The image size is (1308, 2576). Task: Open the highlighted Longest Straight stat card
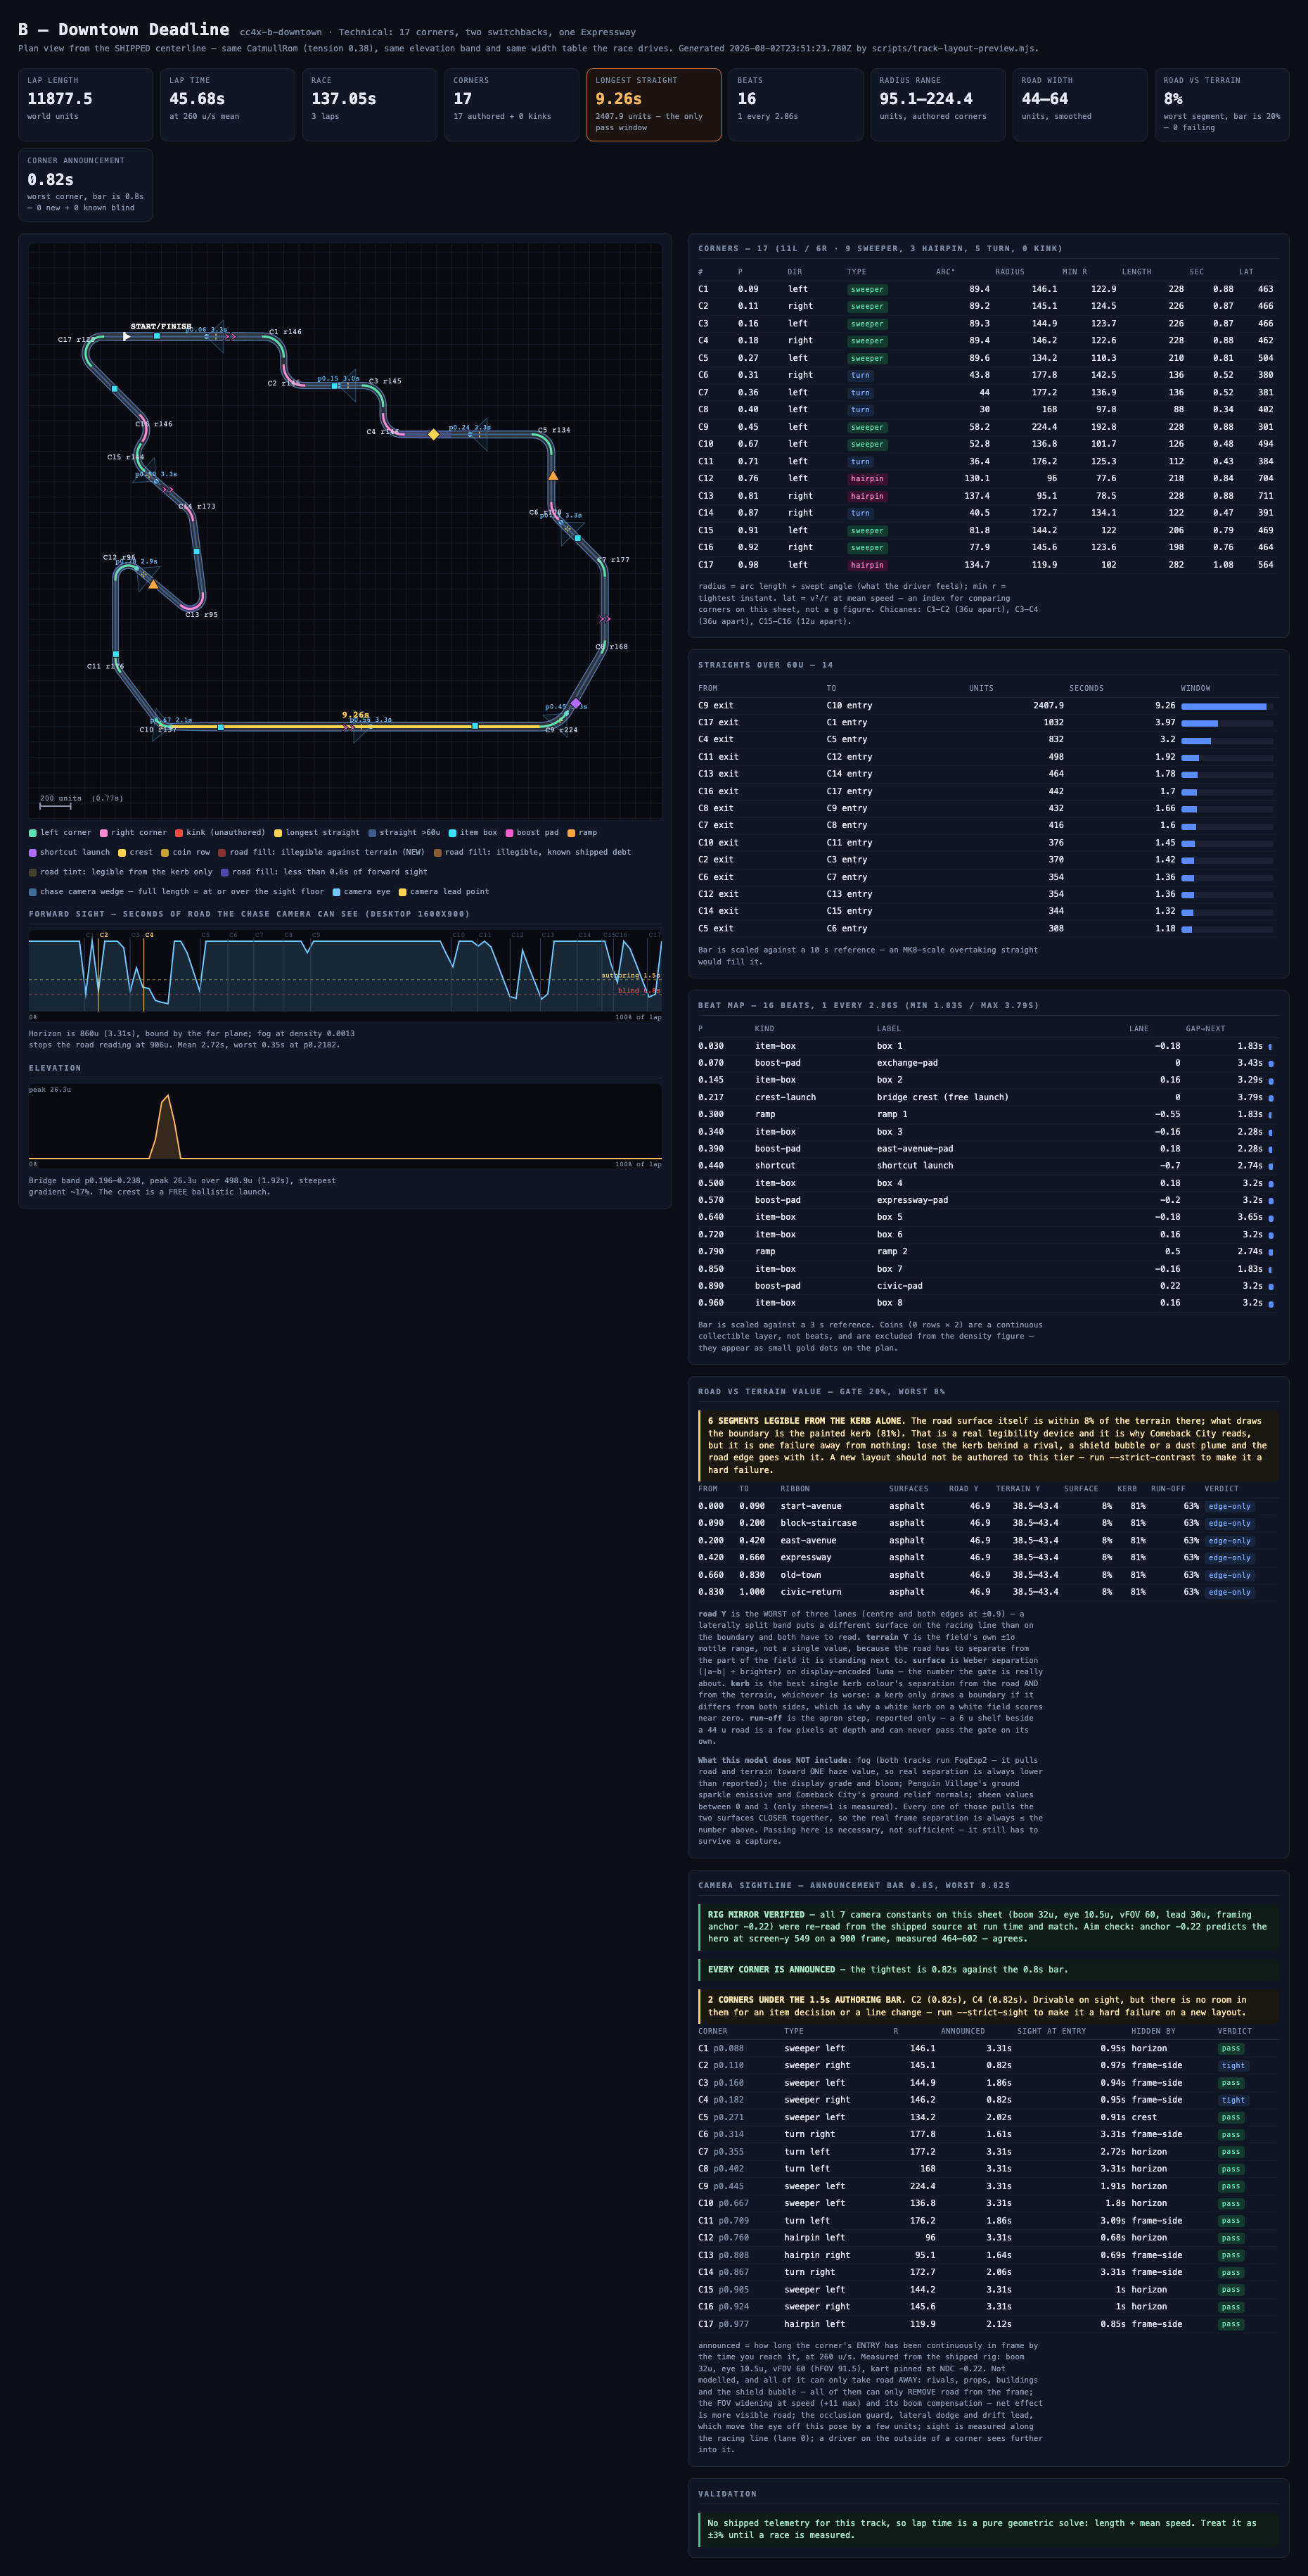click(653, 105)
